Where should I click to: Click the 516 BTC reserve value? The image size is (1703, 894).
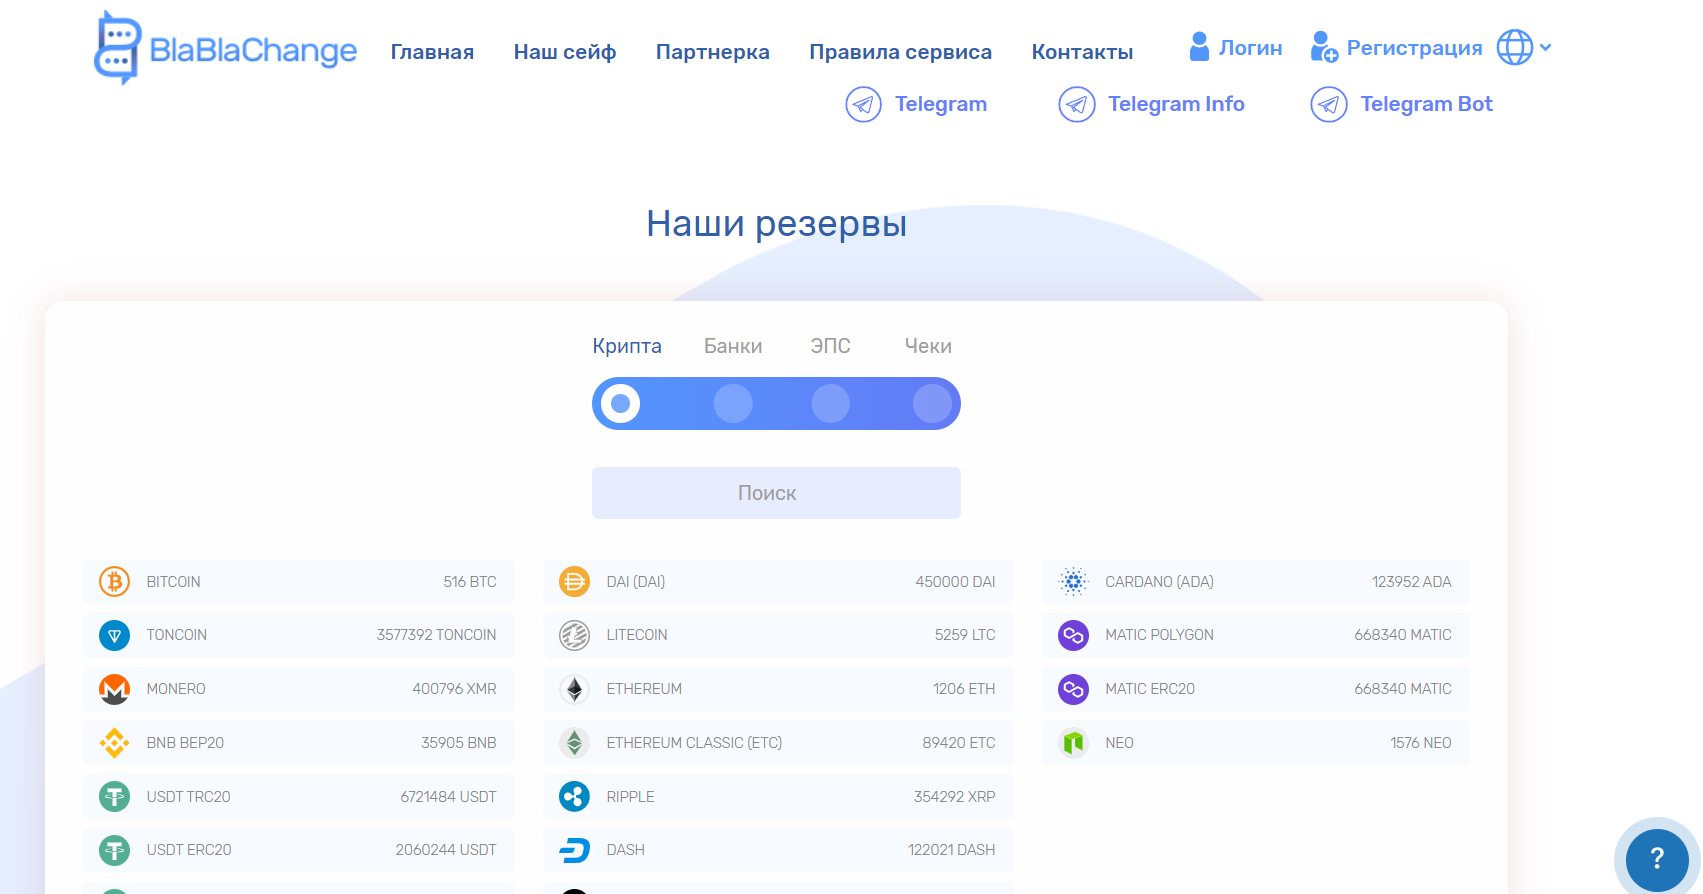pos(470,582)
